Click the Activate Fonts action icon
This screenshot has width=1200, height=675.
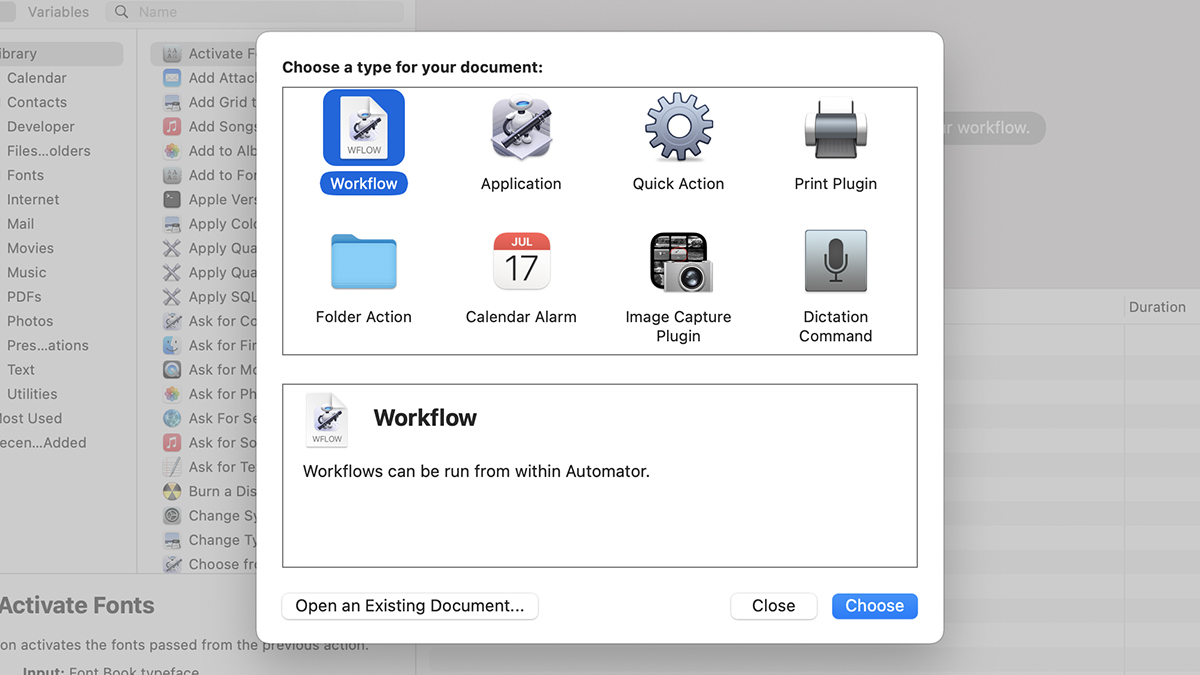(x=172, y=54)
